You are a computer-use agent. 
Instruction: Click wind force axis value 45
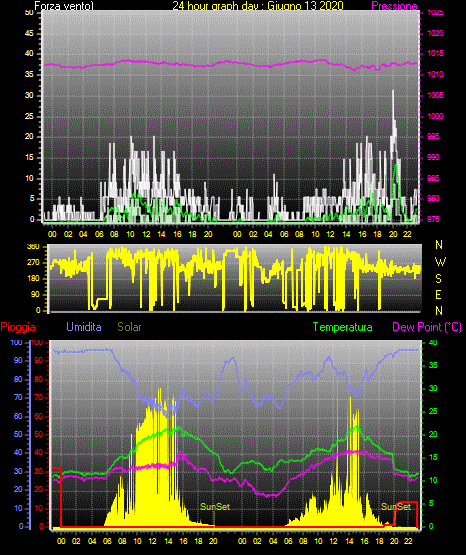point(29,33)
